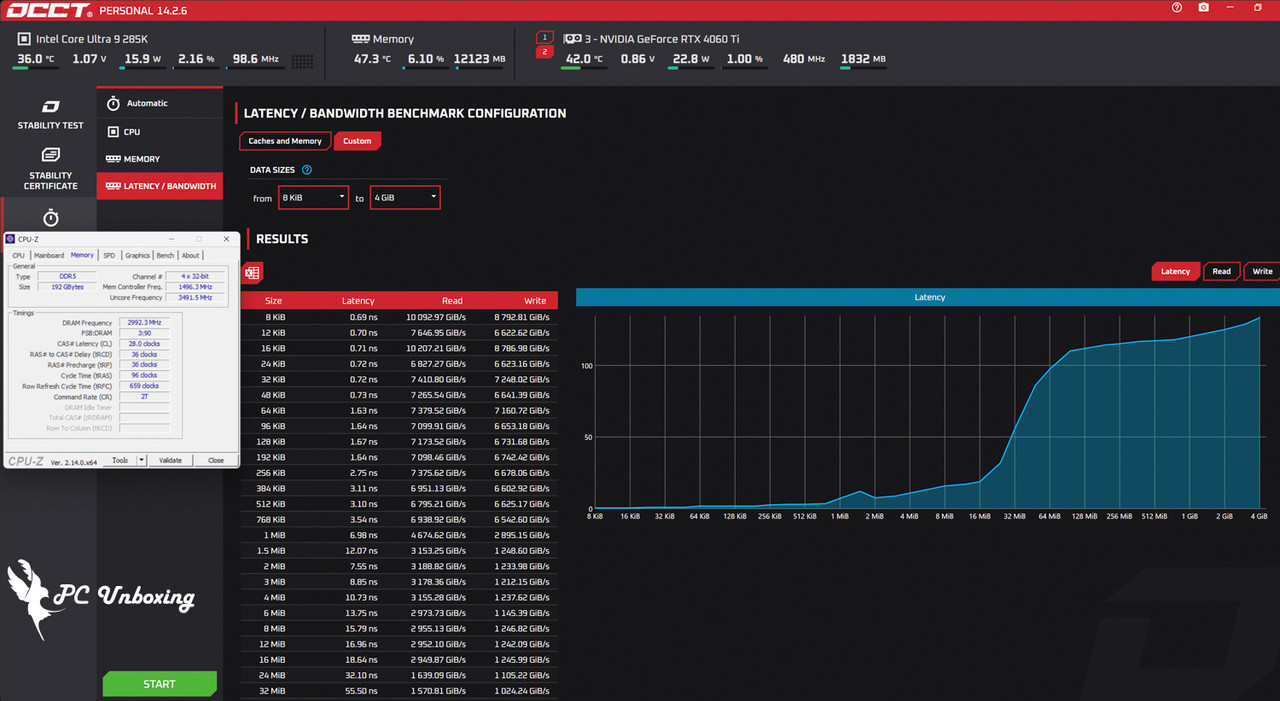1280x701 pixels.
Task: Click the Read column header in results table
Action: tap(452, 300)
